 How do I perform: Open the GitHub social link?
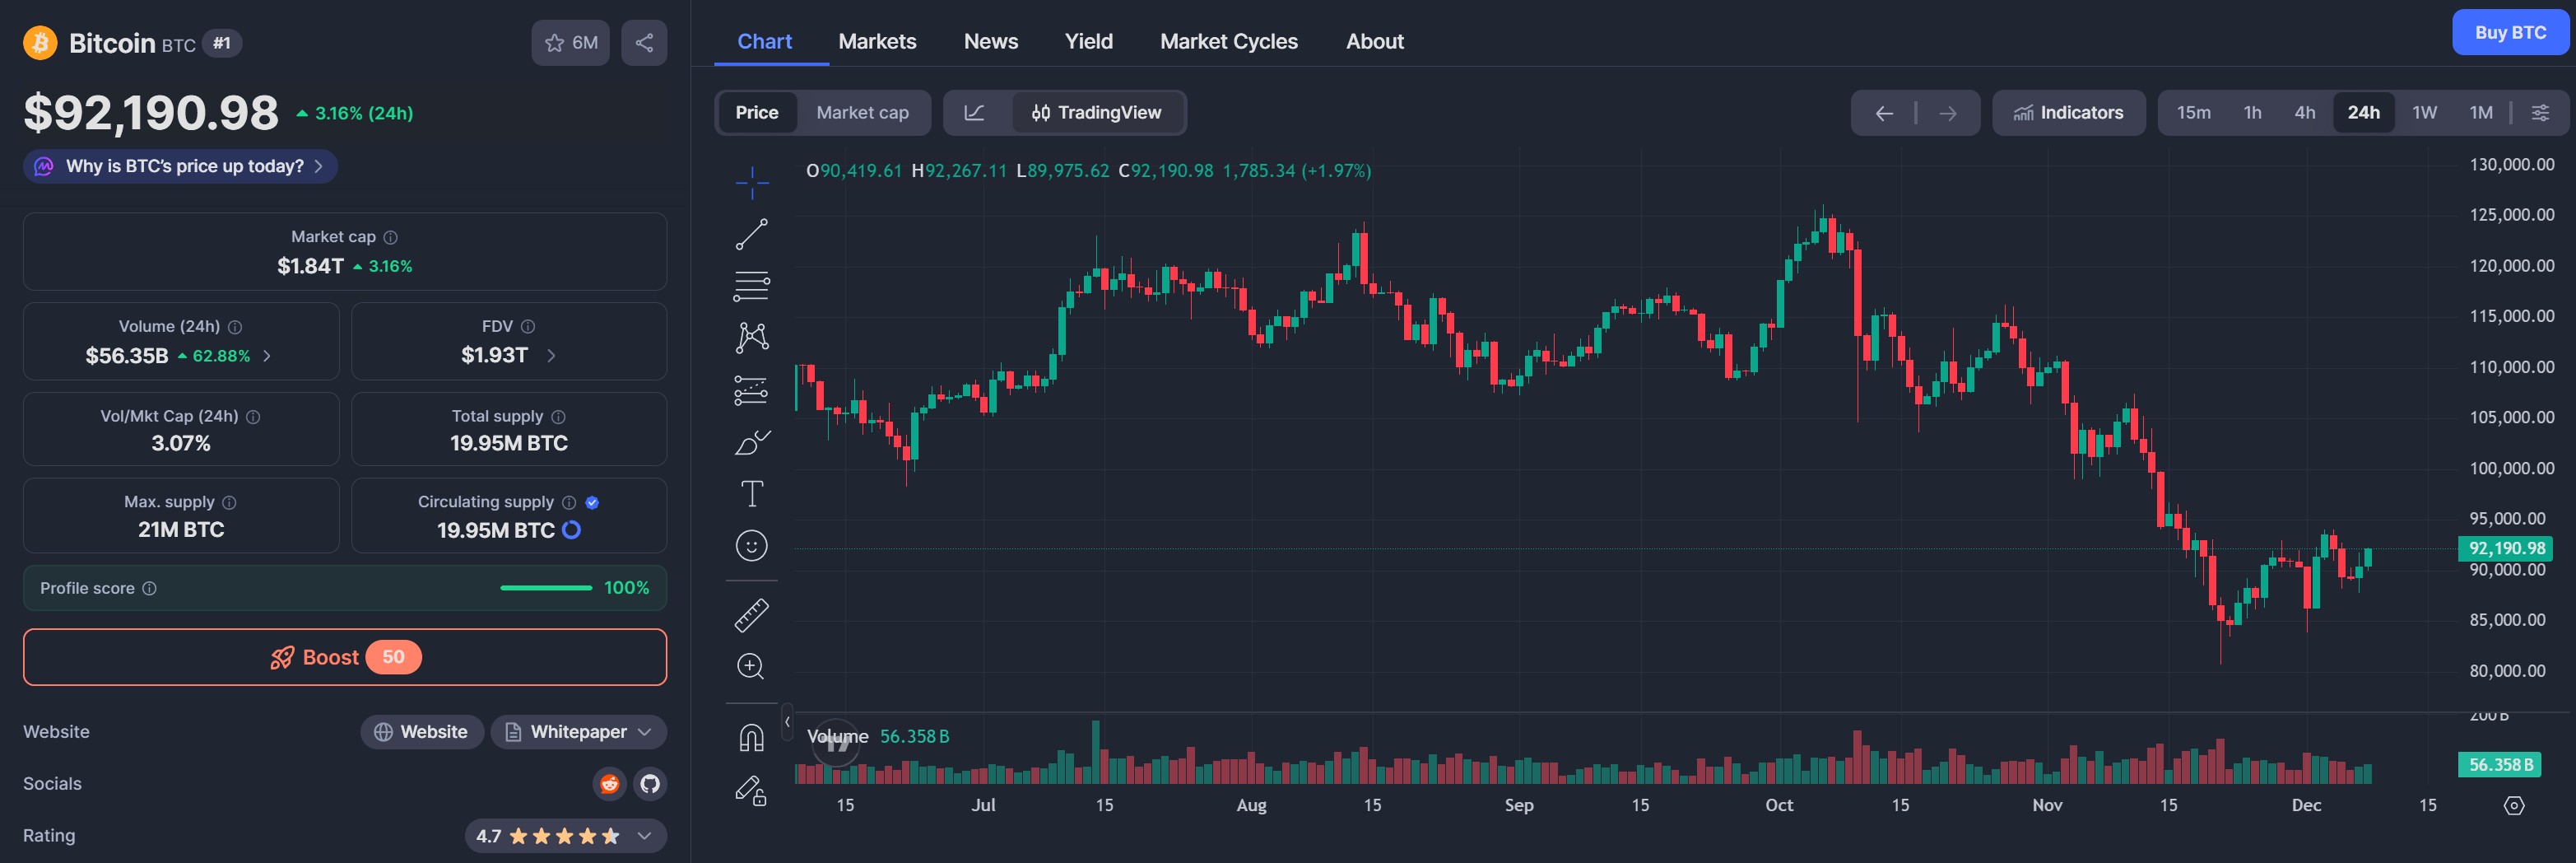pyautogui.click(x=650, y=784)
